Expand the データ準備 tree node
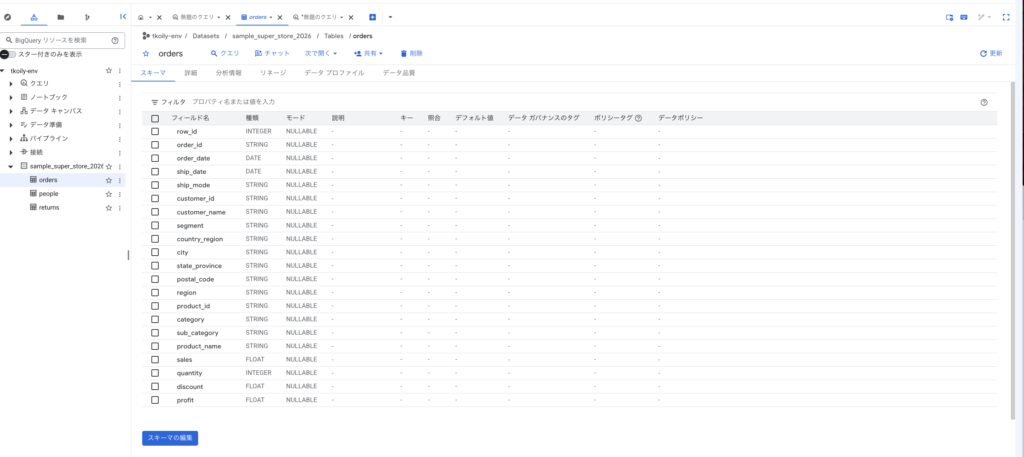Viewport: 1024px width, 457px height. [11, 125]
